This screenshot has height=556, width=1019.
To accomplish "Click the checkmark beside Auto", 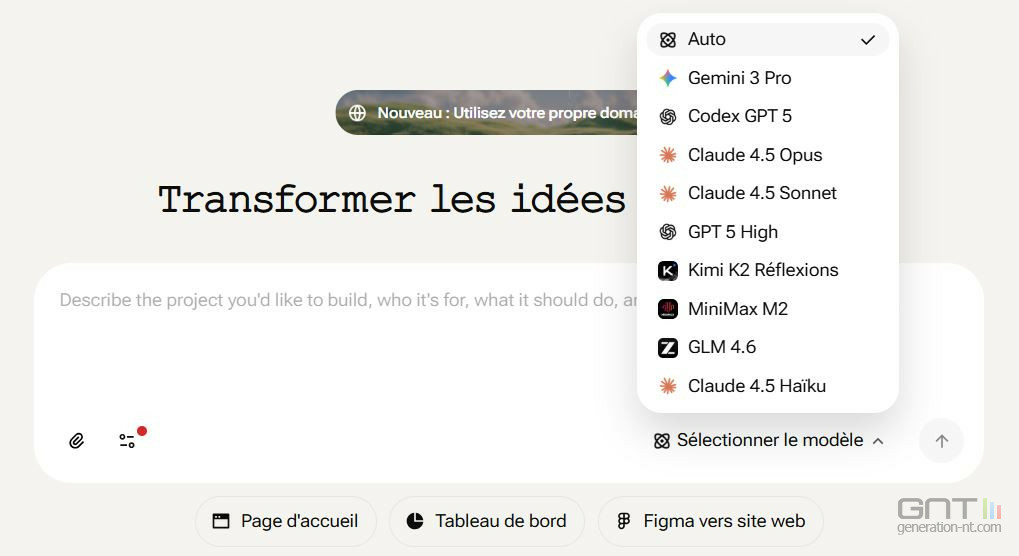I will tap(868, 40).
